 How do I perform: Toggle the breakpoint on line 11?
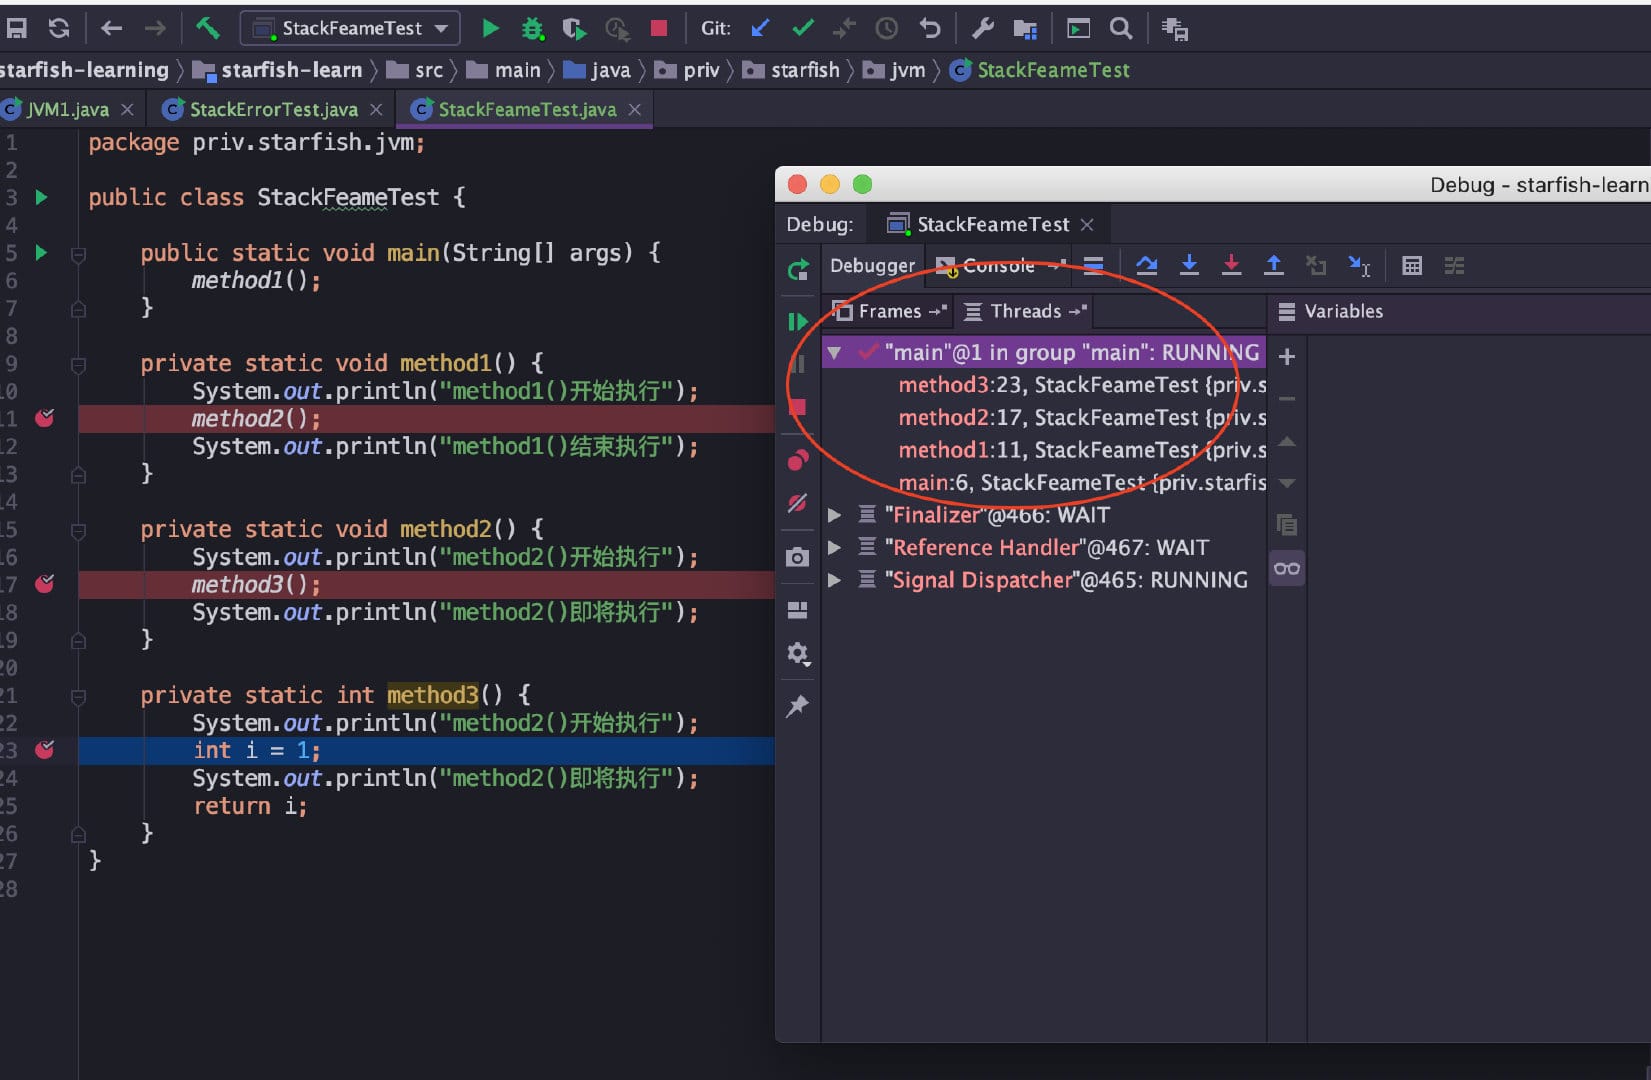click(45, 418)
